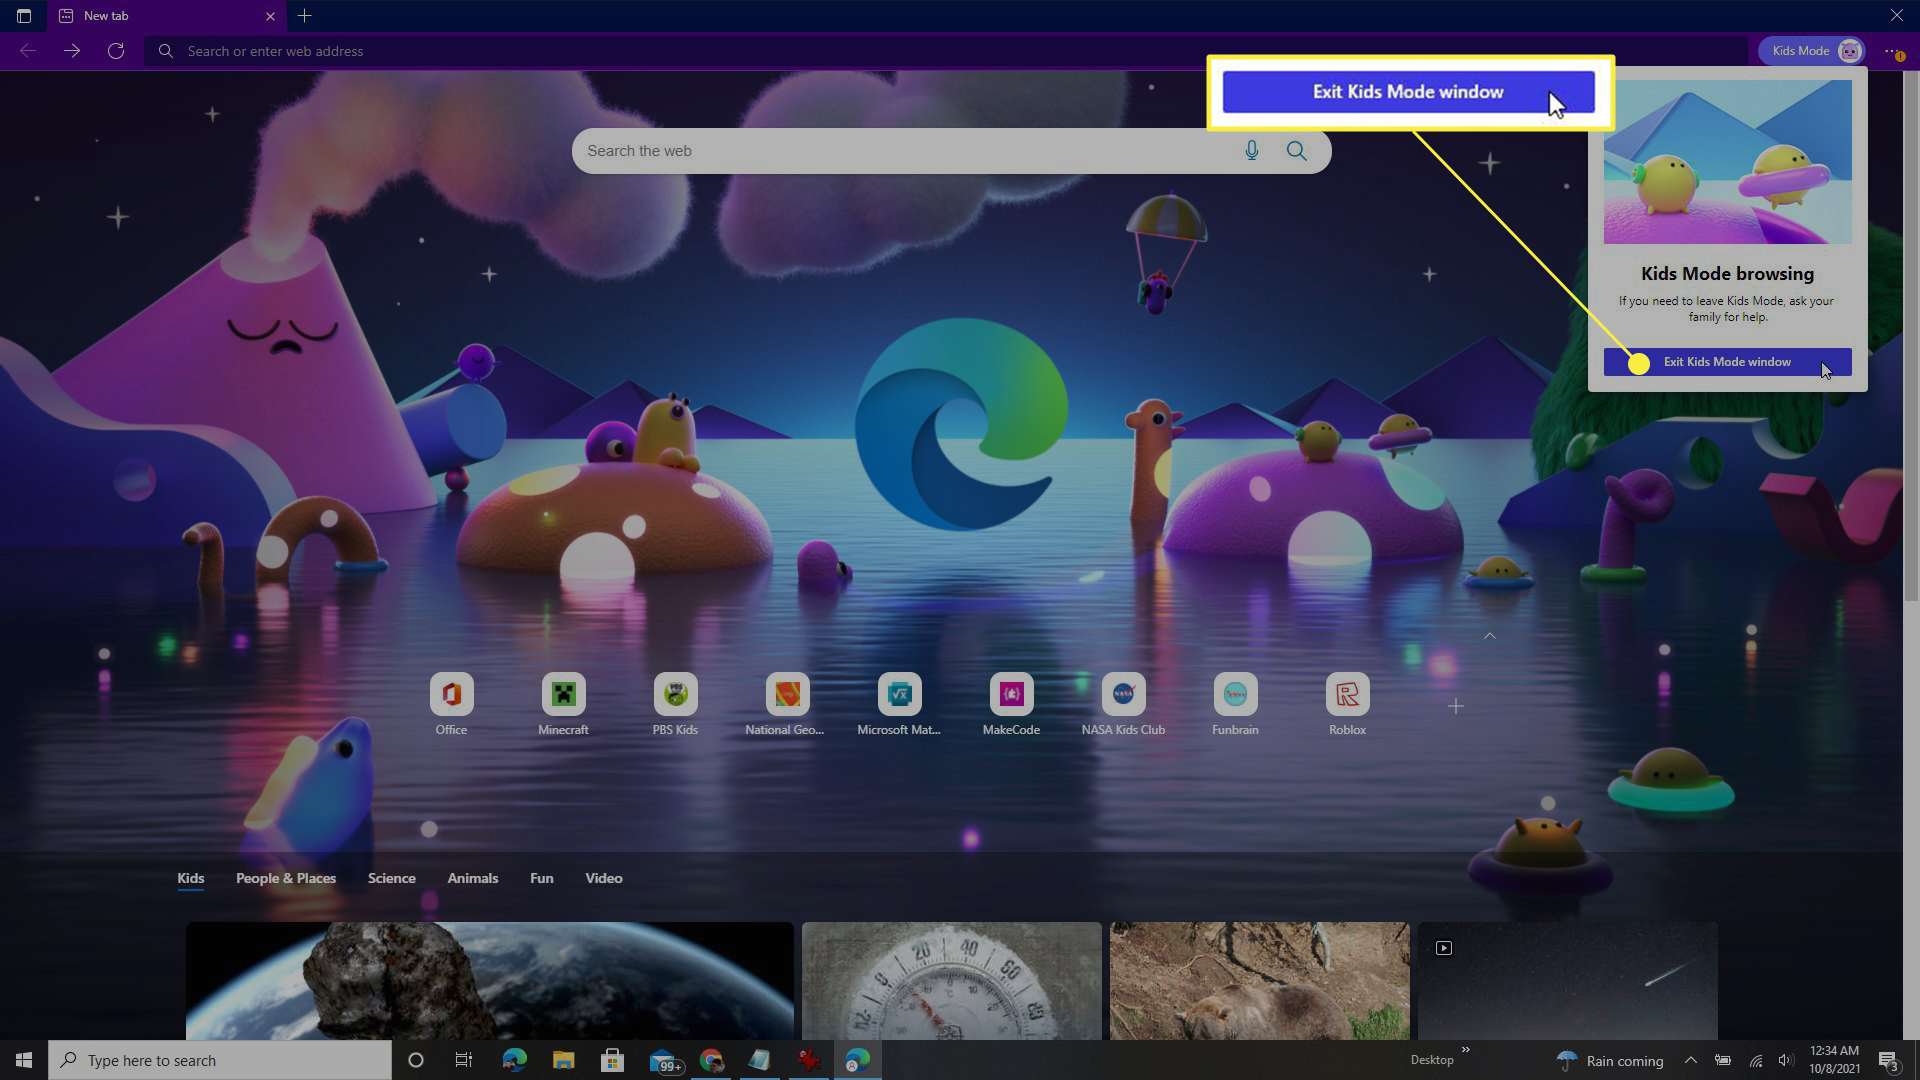
Task: Open Cortana from the taskbar
Action: click(x=416, y=1060)
